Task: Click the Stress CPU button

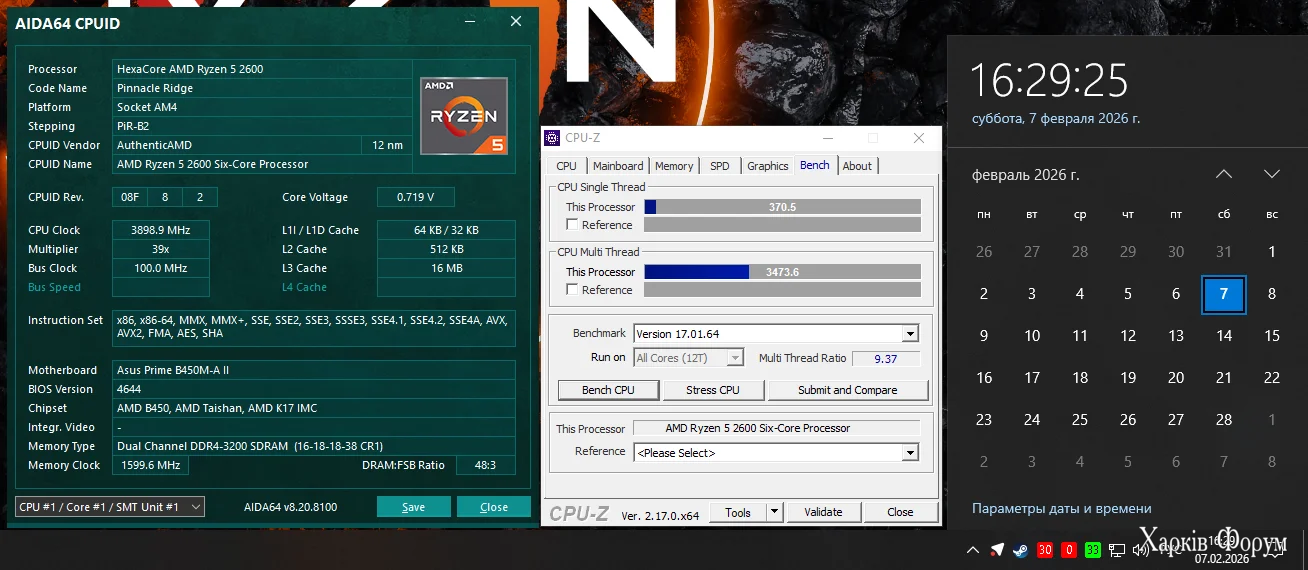Action: [x=714, y=390]
